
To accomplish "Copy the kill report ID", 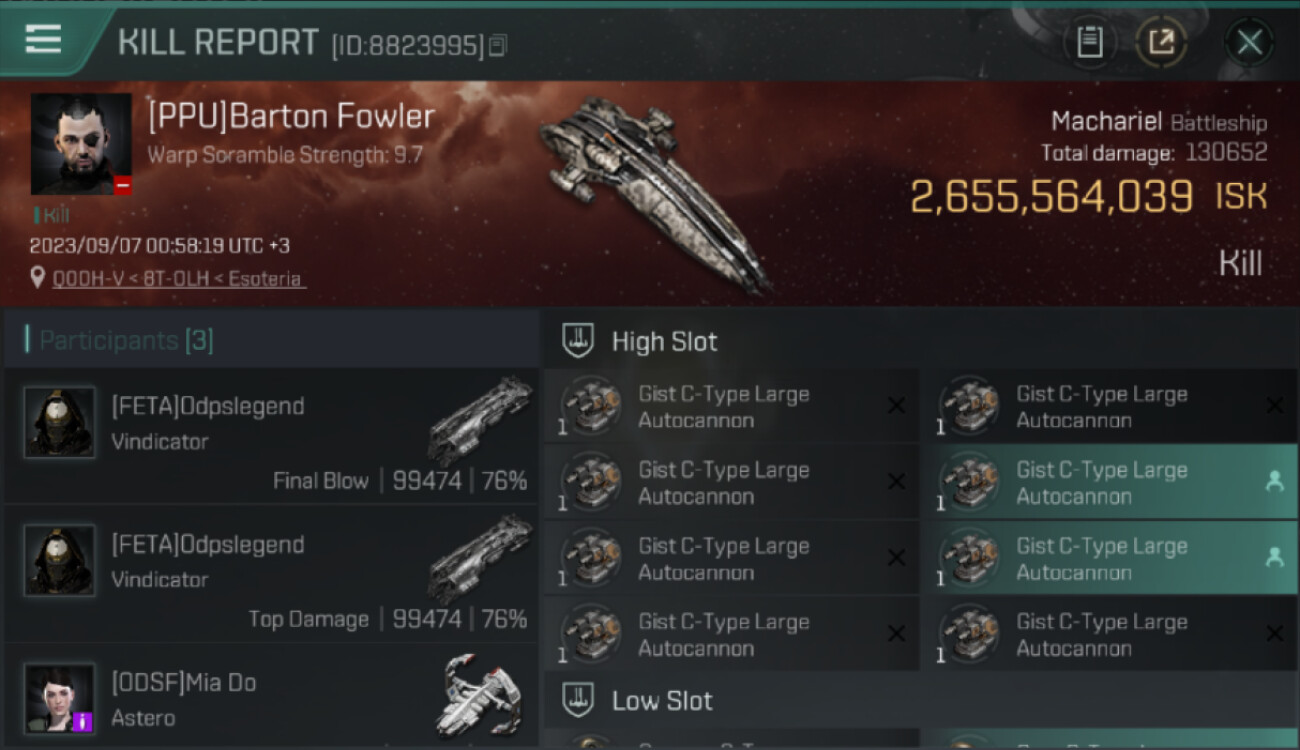I will (x=497, y=45).
